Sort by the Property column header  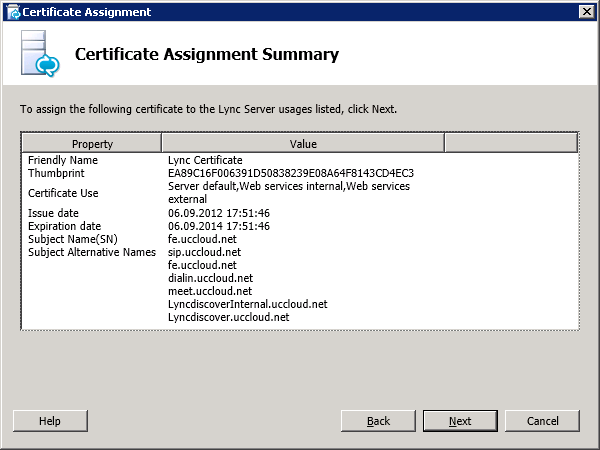pyautogui.click(x=92, y=143)
